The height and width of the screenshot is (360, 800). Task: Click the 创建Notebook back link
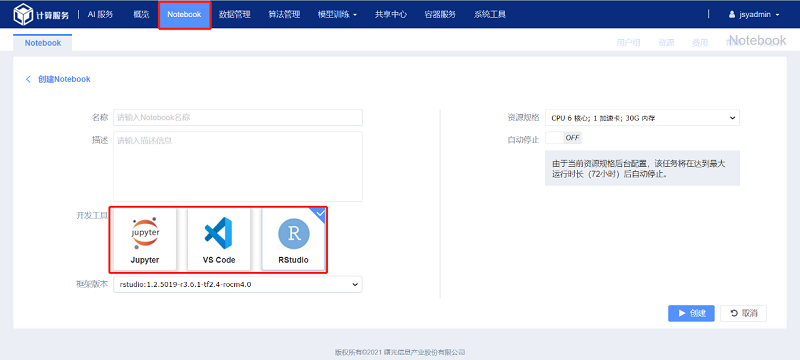(x=64, y=79)
